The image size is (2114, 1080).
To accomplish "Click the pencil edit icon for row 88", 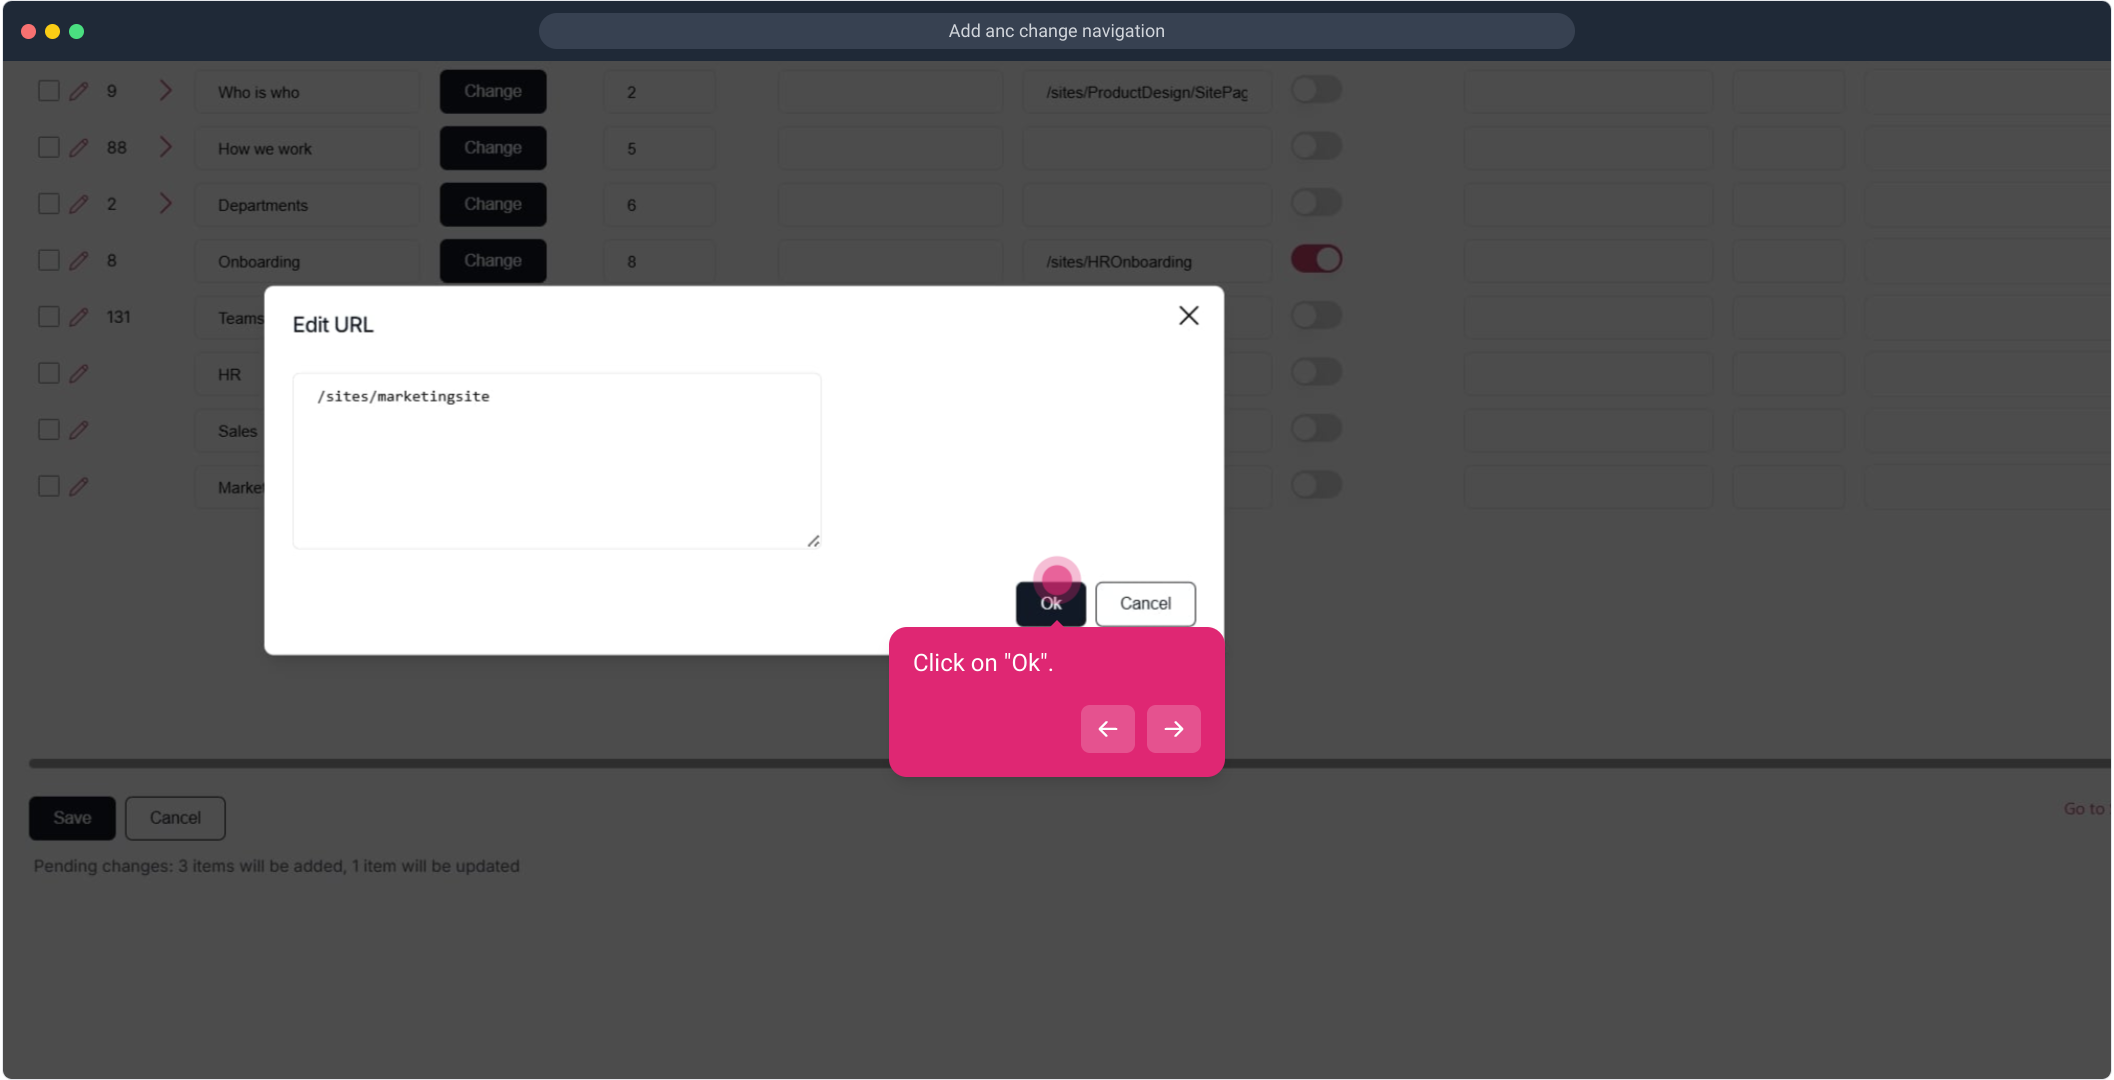I will coord(79,148).
